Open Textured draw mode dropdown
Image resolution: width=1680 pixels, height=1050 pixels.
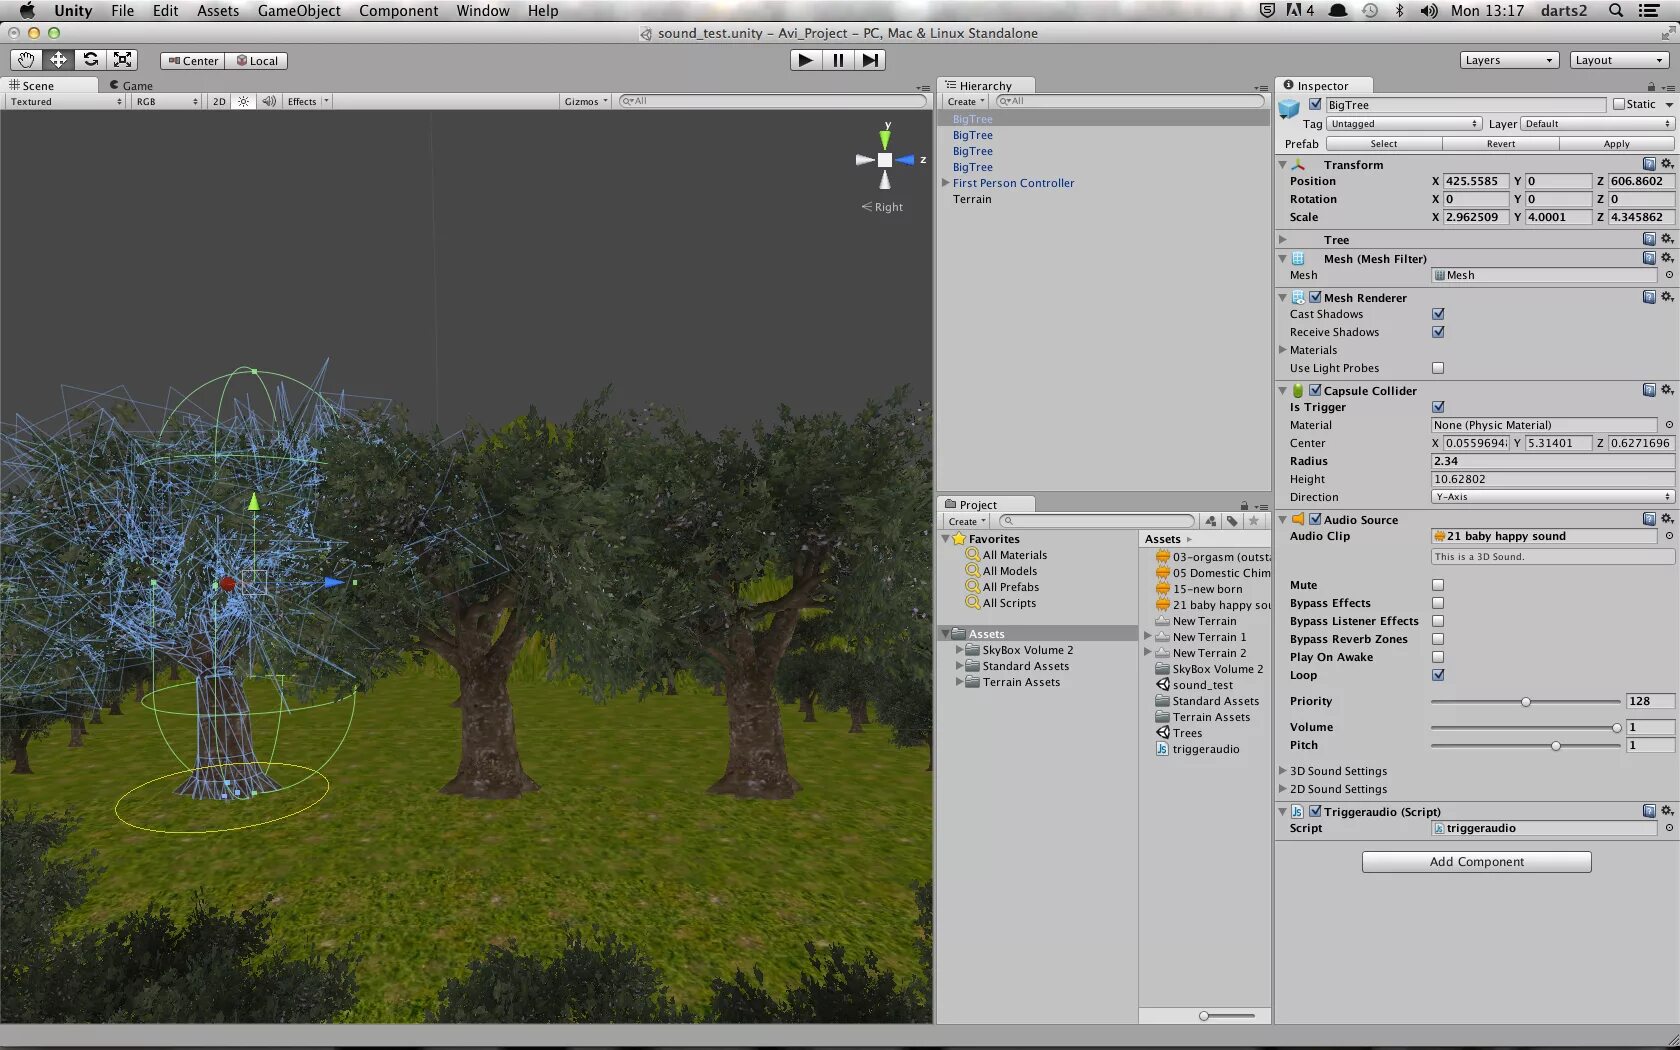coord(66,102)
